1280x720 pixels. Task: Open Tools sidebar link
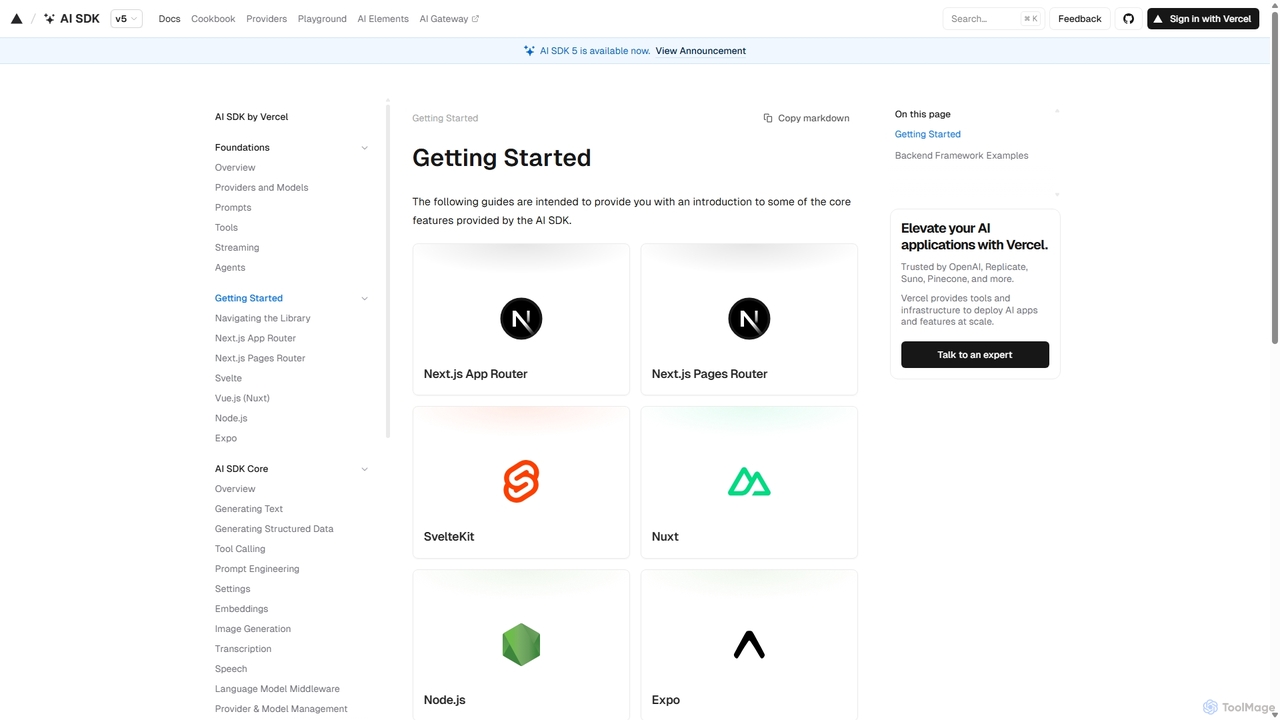[x=226, y=228]
